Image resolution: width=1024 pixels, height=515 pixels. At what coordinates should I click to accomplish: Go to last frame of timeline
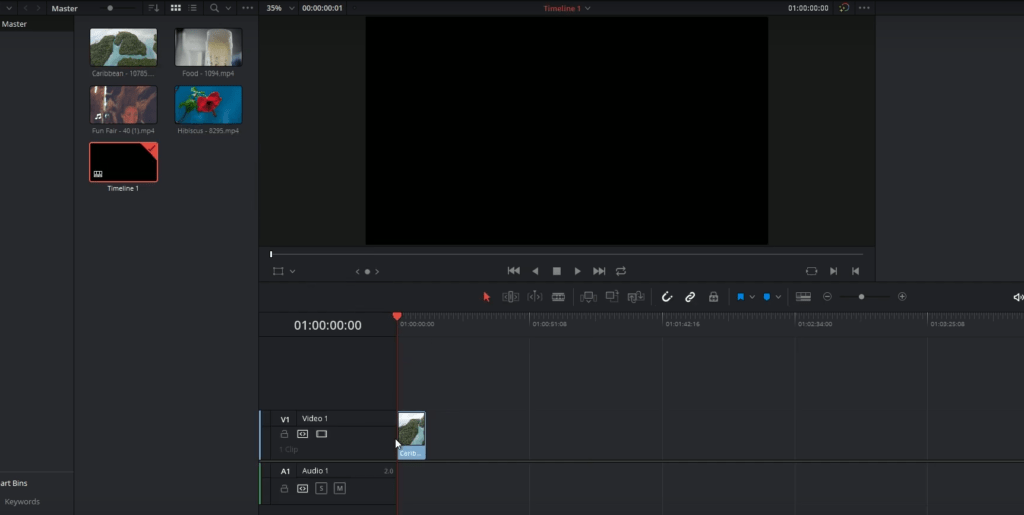point(599,271)
